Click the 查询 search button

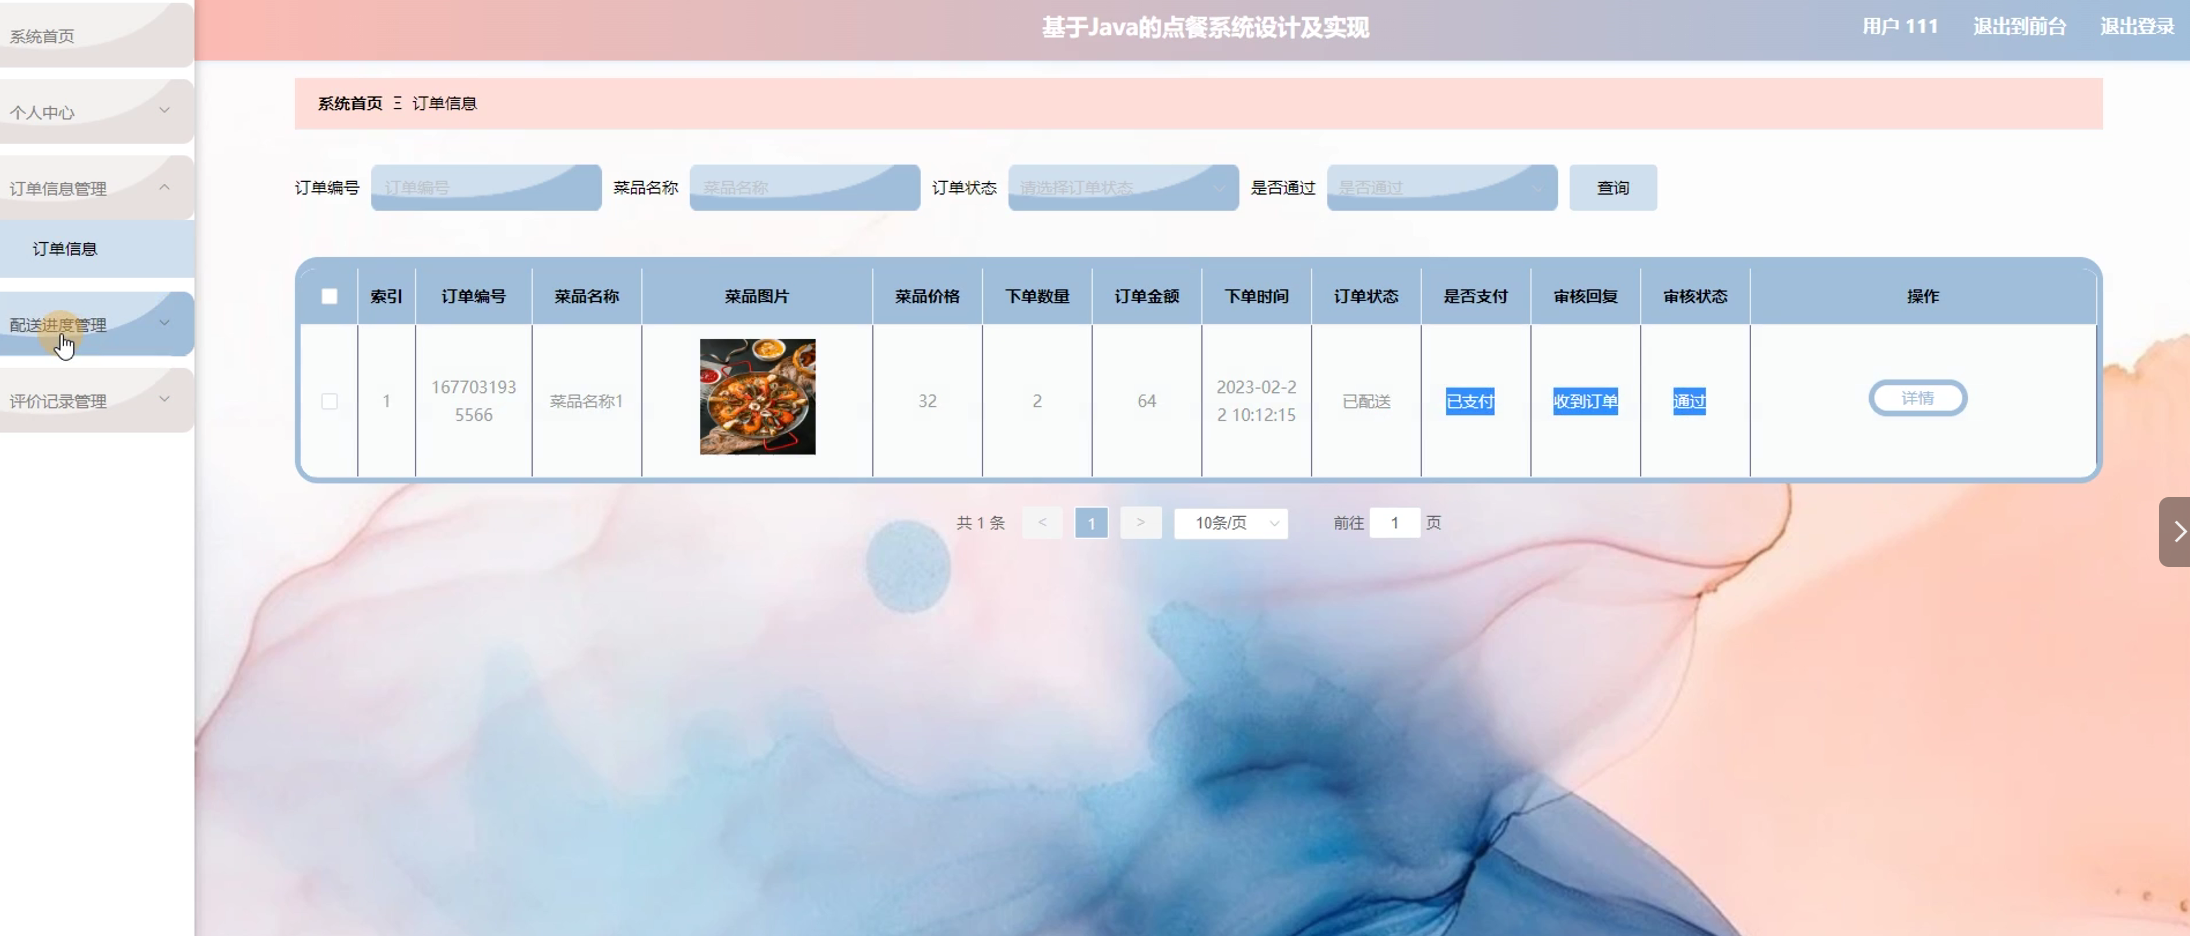click(x=1613, y=188)
